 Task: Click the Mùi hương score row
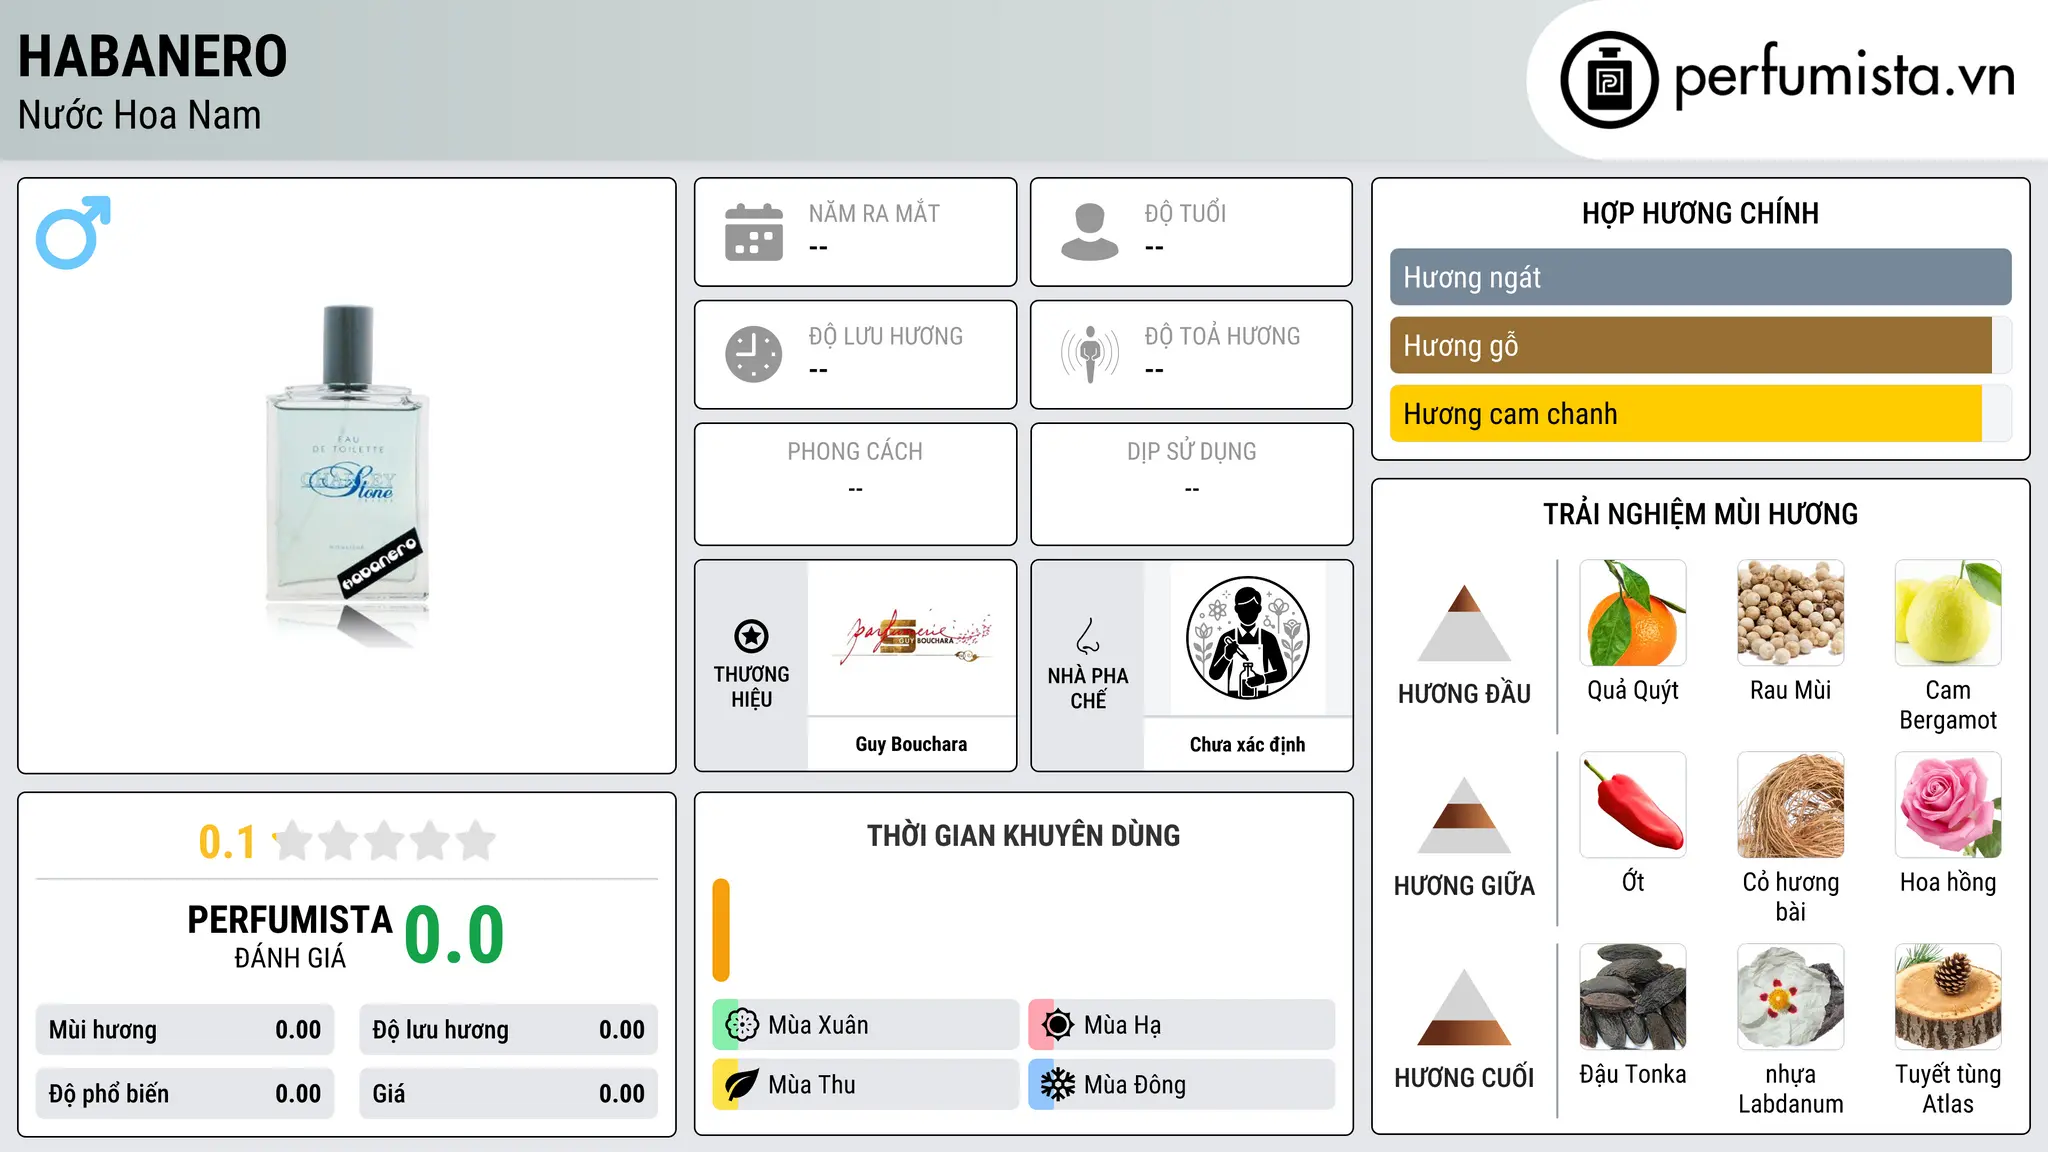coord(185,1030)
